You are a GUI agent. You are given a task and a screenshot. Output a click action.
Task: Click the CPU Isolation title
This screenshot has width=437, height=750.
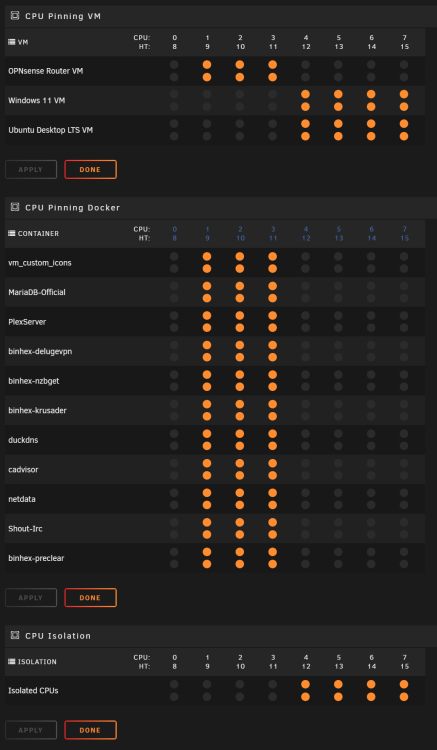point(58,636)
